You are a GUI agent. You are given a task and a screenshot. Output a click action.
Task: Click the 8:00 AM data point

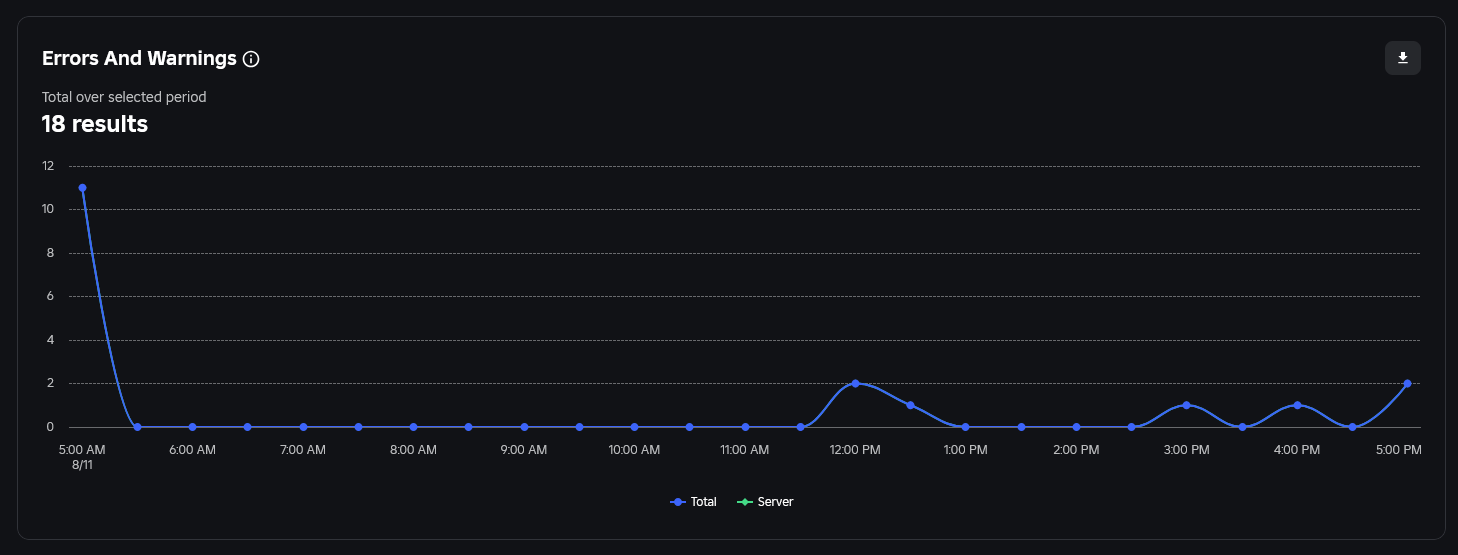point(413,427)
